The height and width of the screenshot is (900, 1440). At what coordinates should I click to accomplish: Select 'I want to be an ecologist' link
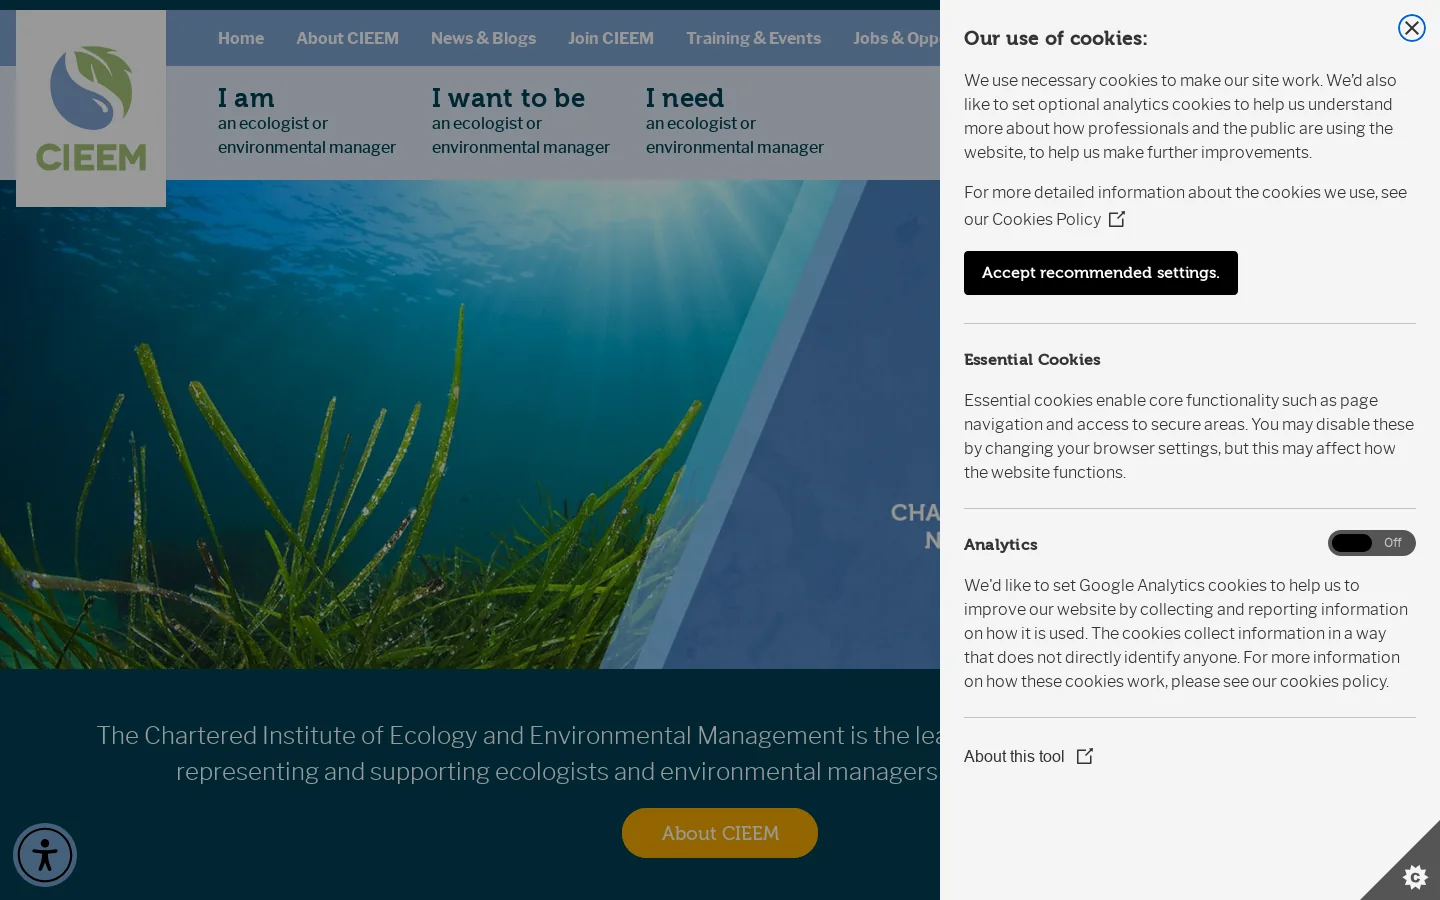[520, 122]
